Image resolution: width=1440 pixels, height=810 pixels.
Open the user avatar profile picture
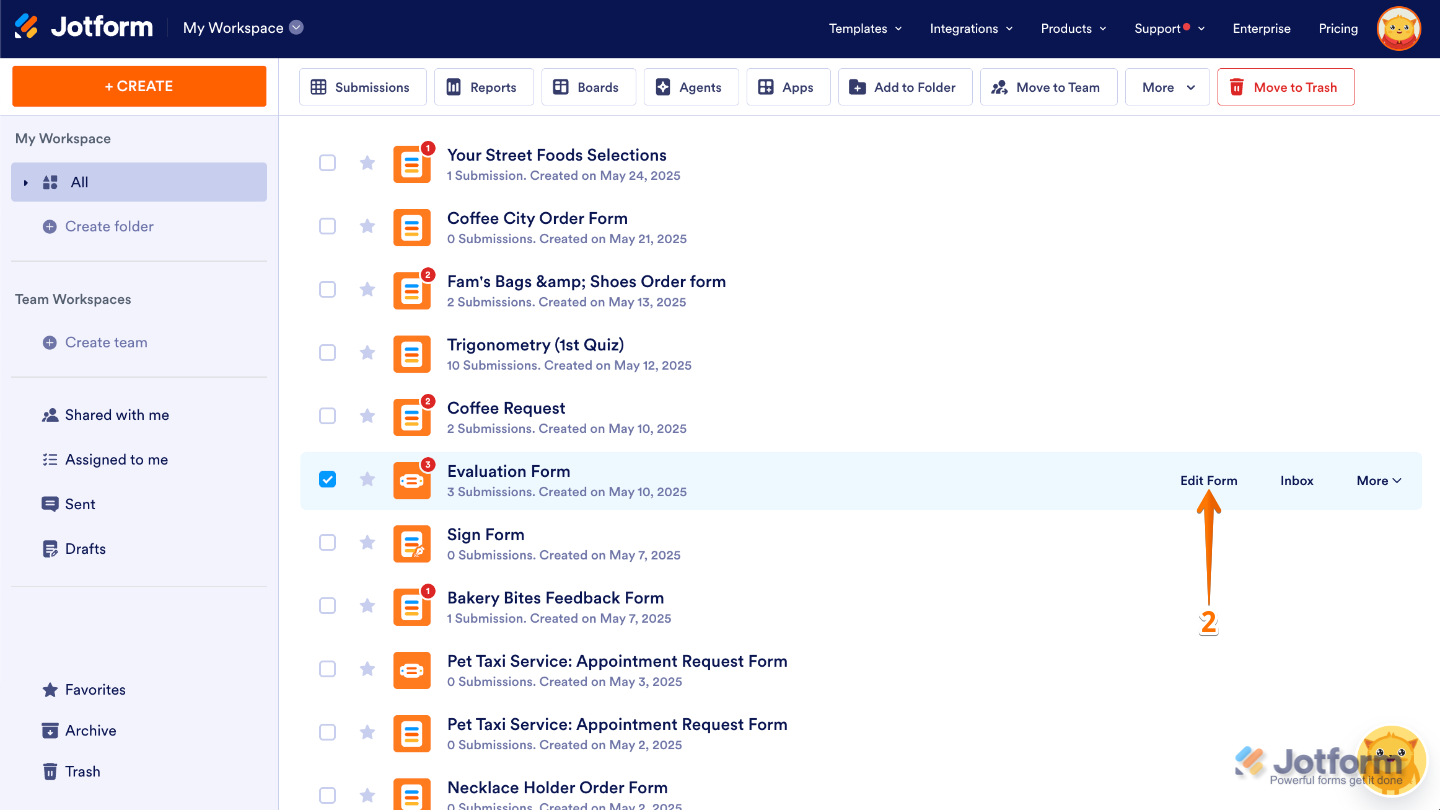tap(1398, 28)
